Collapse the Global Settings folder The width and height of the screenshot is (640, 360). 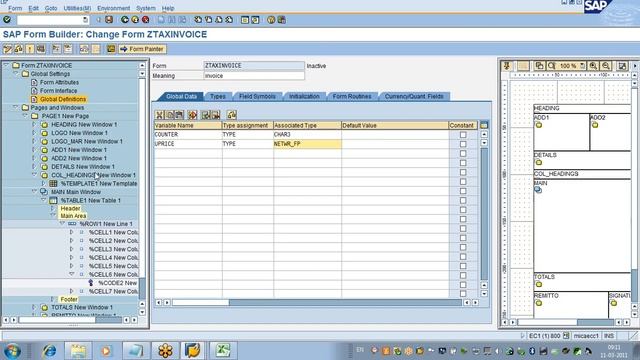pos(16,73)
